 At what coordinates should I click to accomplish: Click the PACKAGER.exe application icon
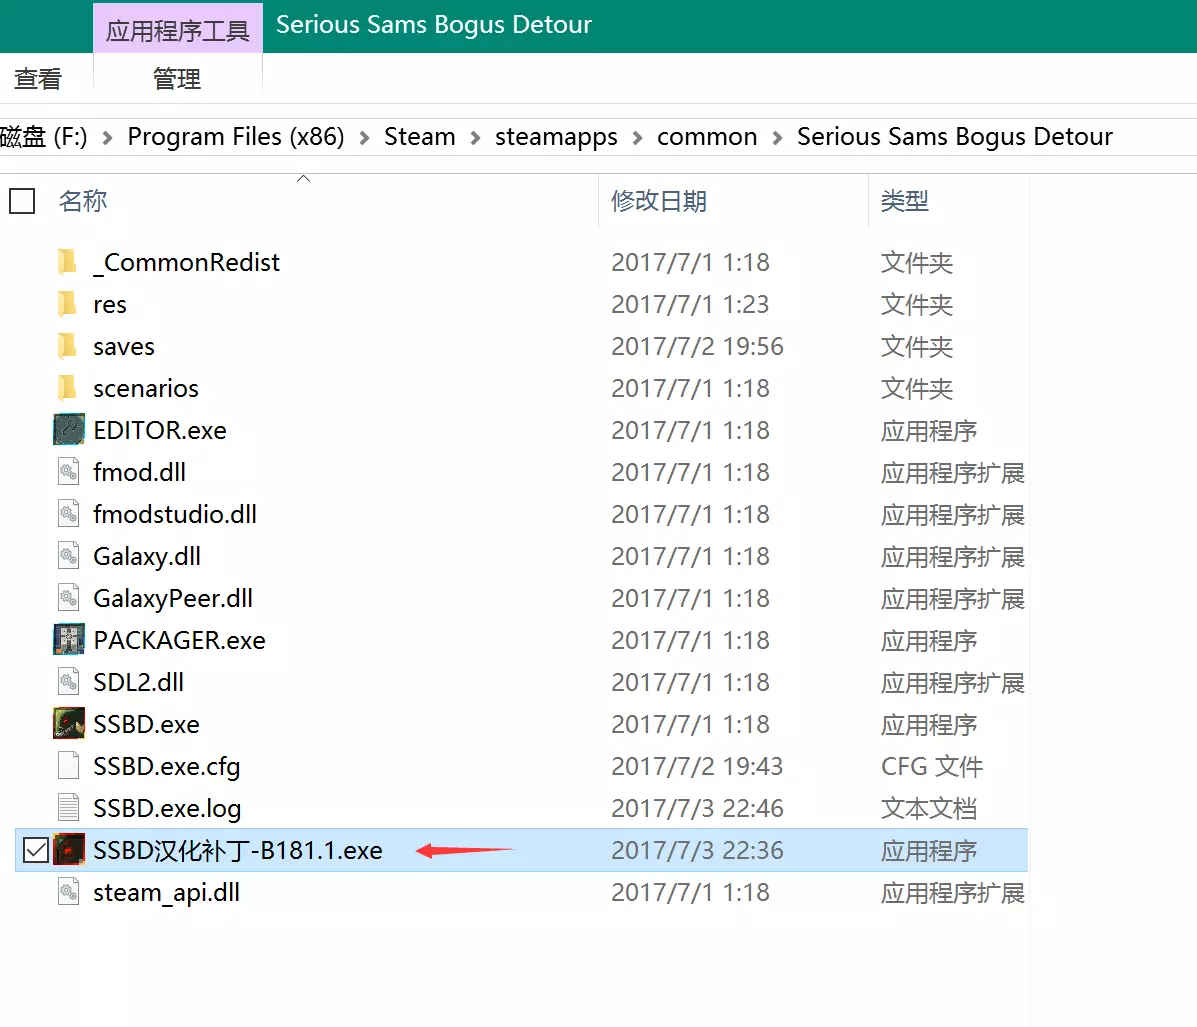[69, 640]
